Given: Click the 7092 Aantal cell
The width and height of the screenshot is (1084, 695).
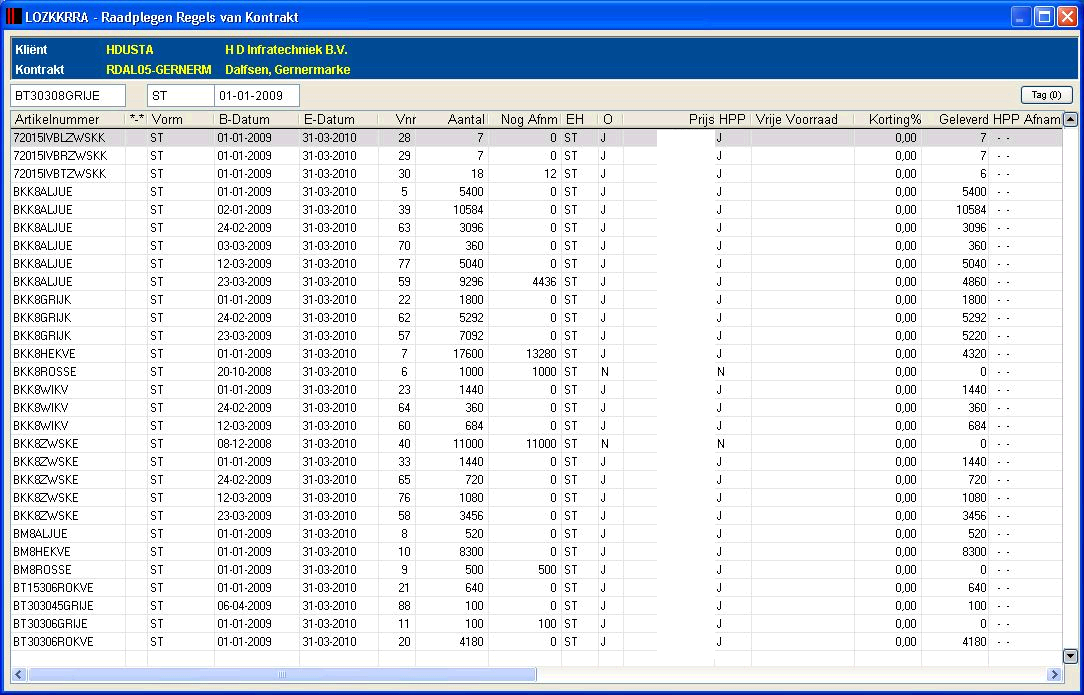Looking at the screenshot, I should click(452, 335).
